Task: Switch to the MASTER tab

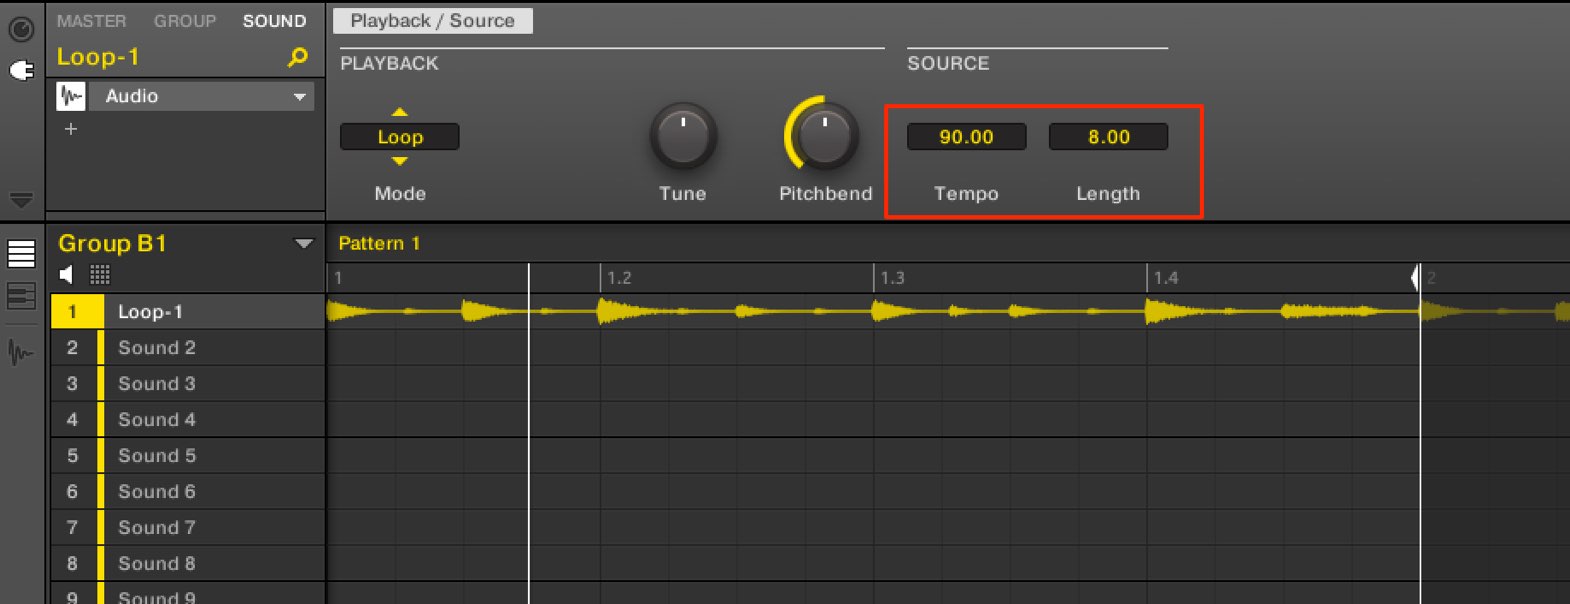Action: [91, 21]
